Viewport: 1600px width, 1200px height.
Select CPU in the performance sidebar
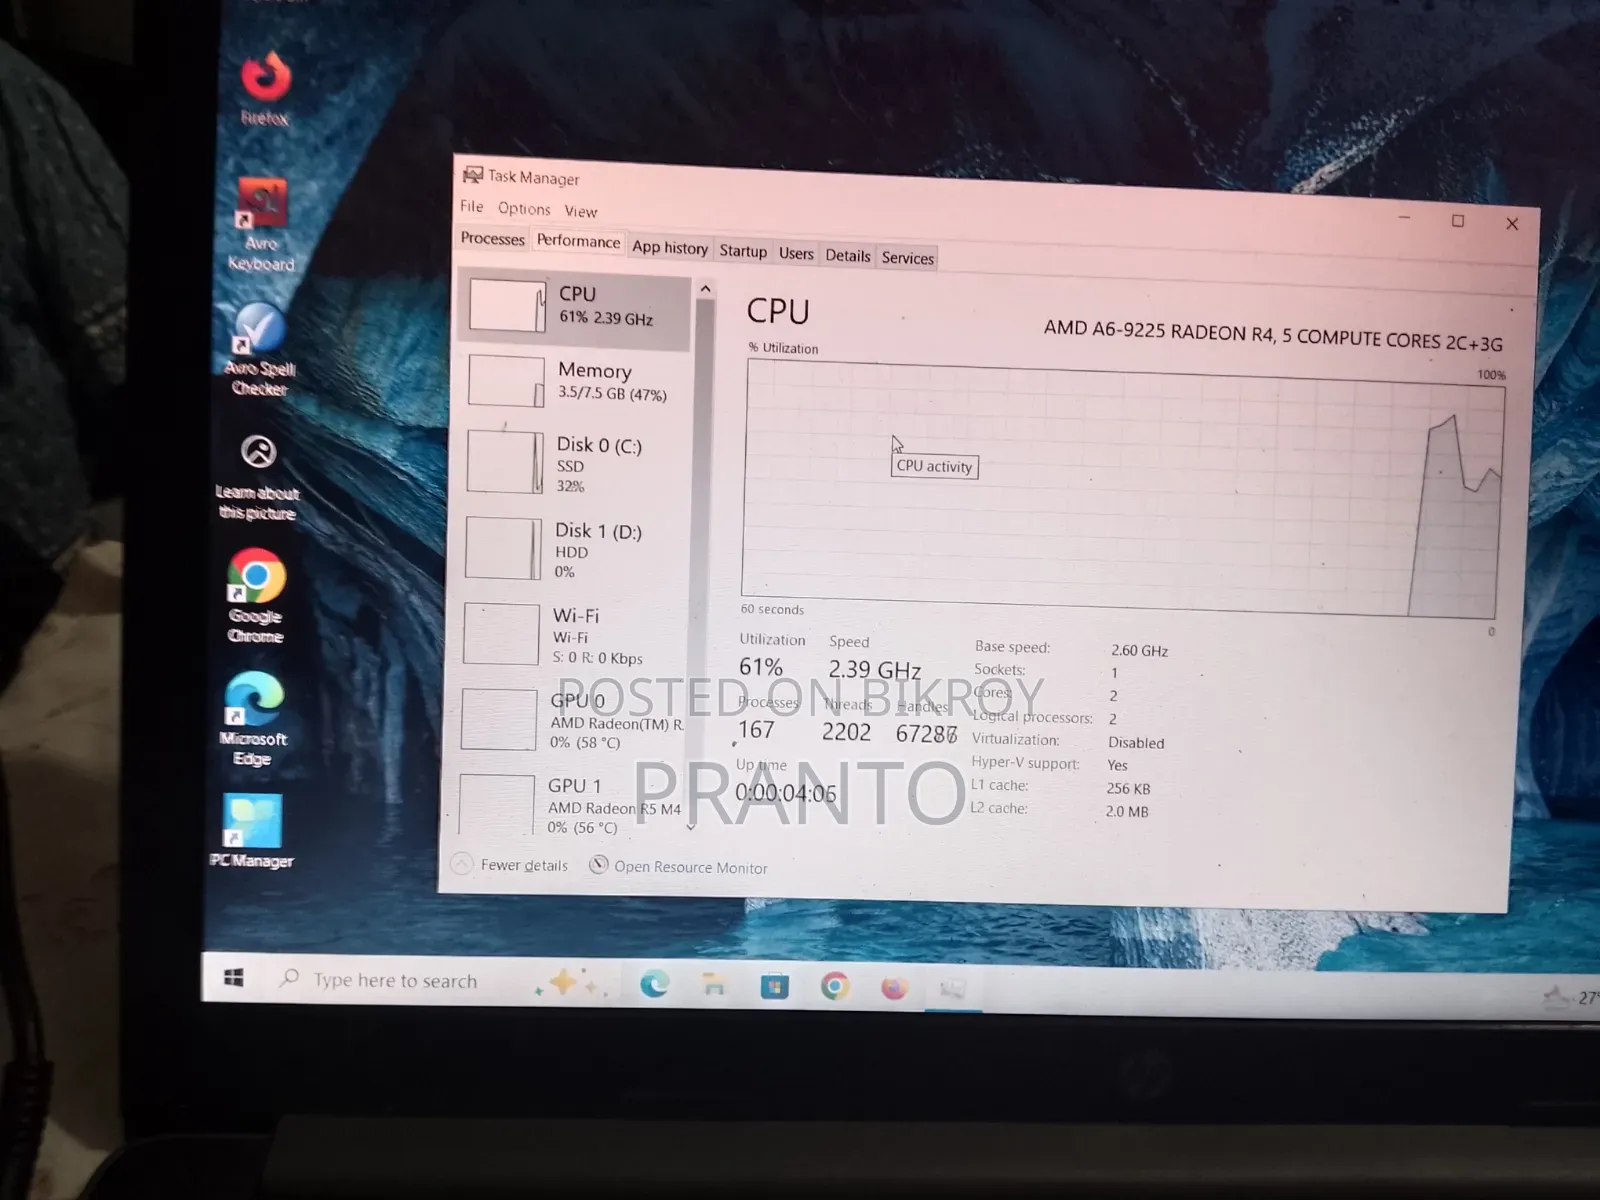point(576,307)
